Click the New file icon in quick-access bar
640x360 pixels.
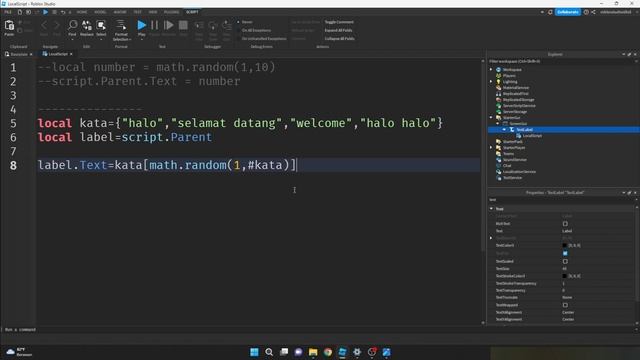click(20, 12)
